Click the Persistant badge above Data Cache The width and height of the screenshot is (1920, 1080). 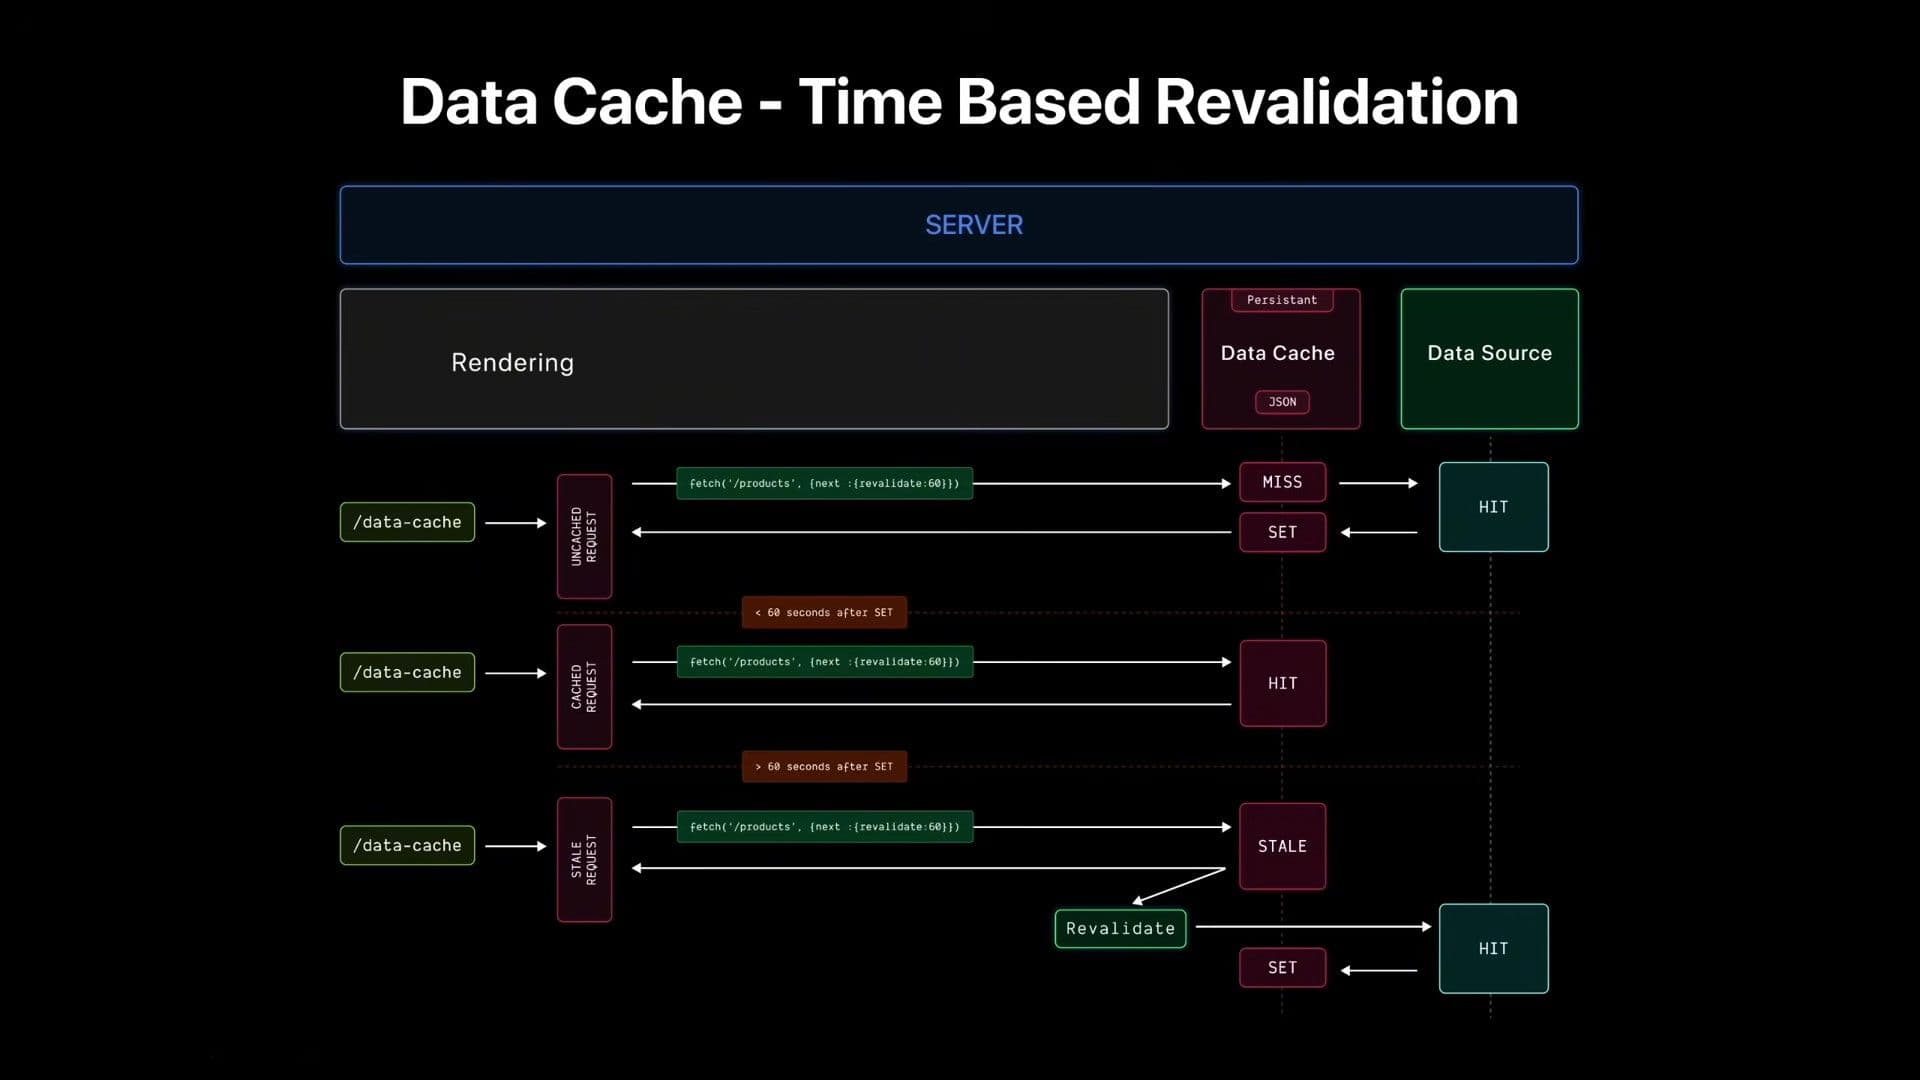click(x=1281, y=300)
